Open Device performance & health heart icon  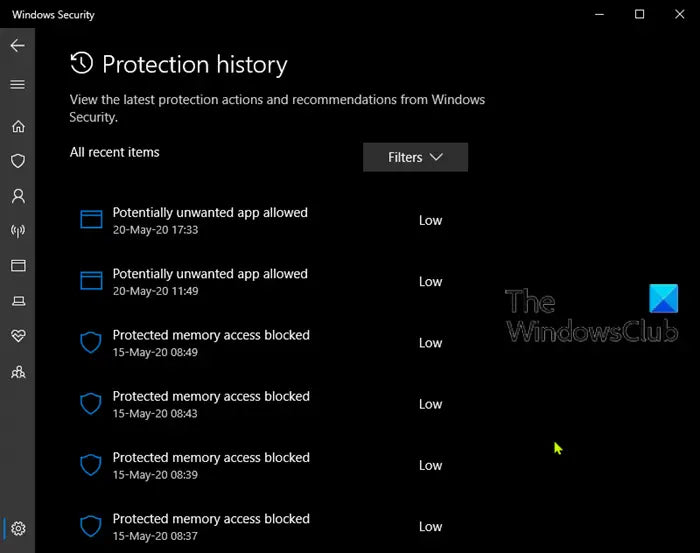(17, 337)
